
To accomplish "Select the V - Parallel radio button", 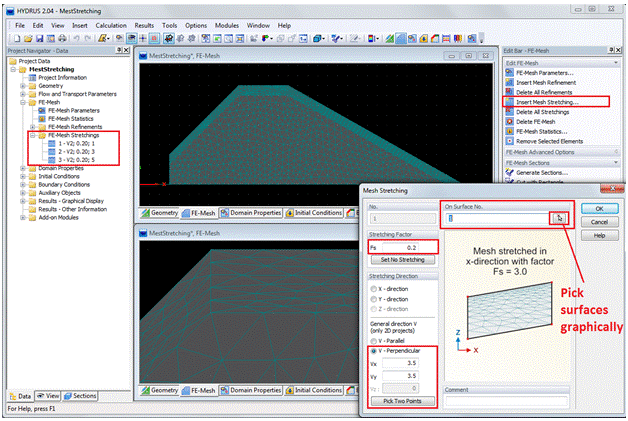I will [374, 341].
